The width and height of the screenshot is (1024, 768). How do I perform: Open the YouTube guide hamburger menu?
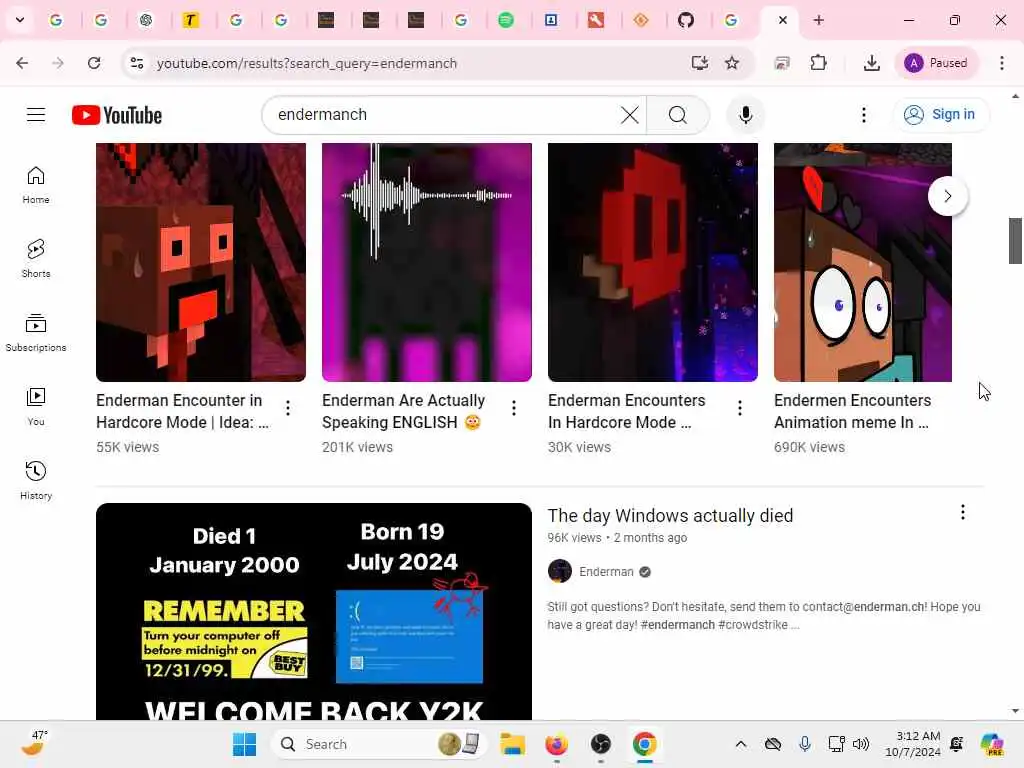tap(36, 115)
